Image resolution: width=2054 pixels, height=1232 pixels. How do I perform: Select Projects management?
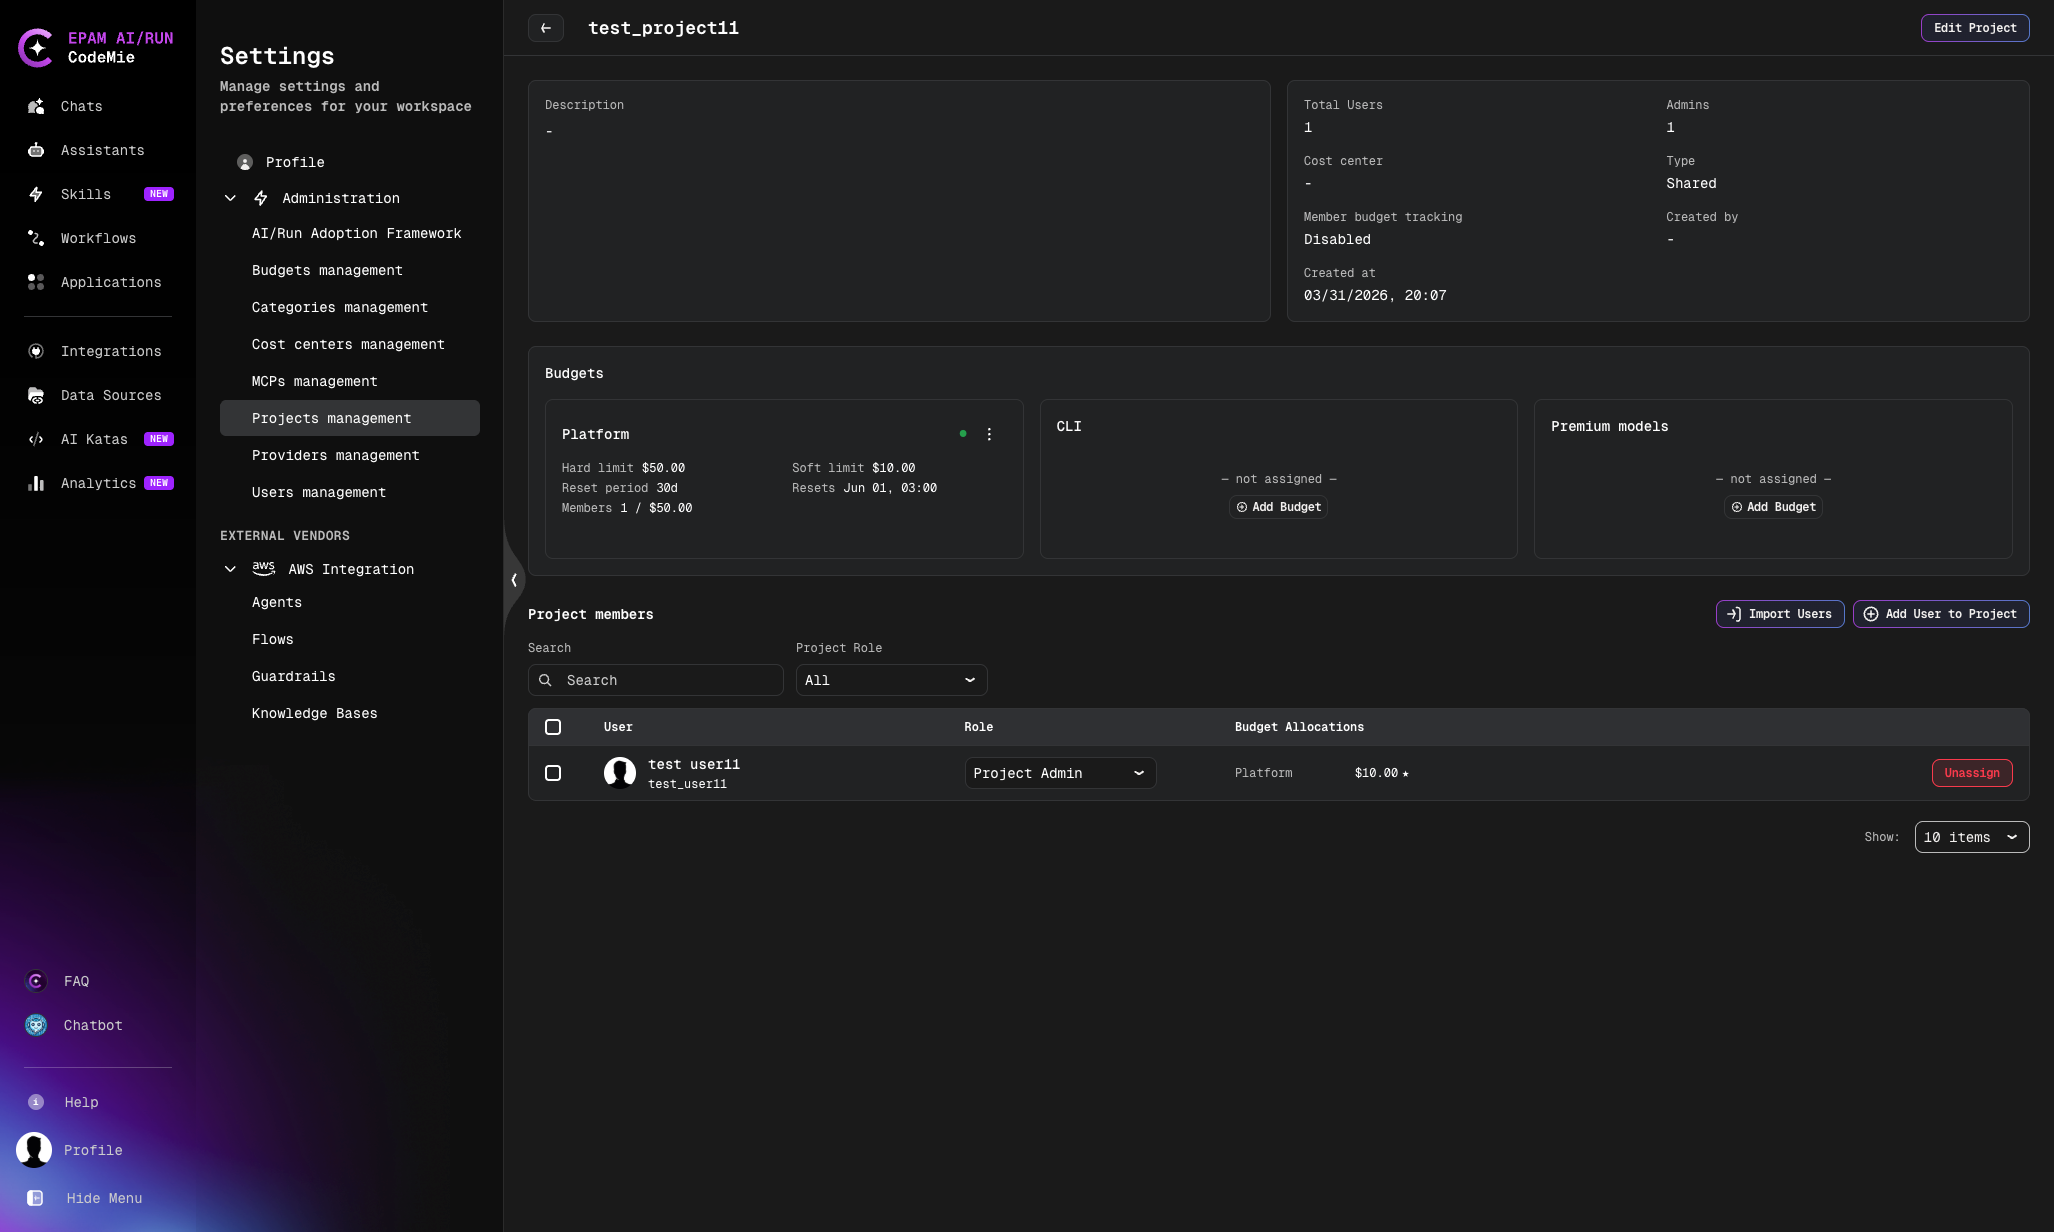point(350,418)
